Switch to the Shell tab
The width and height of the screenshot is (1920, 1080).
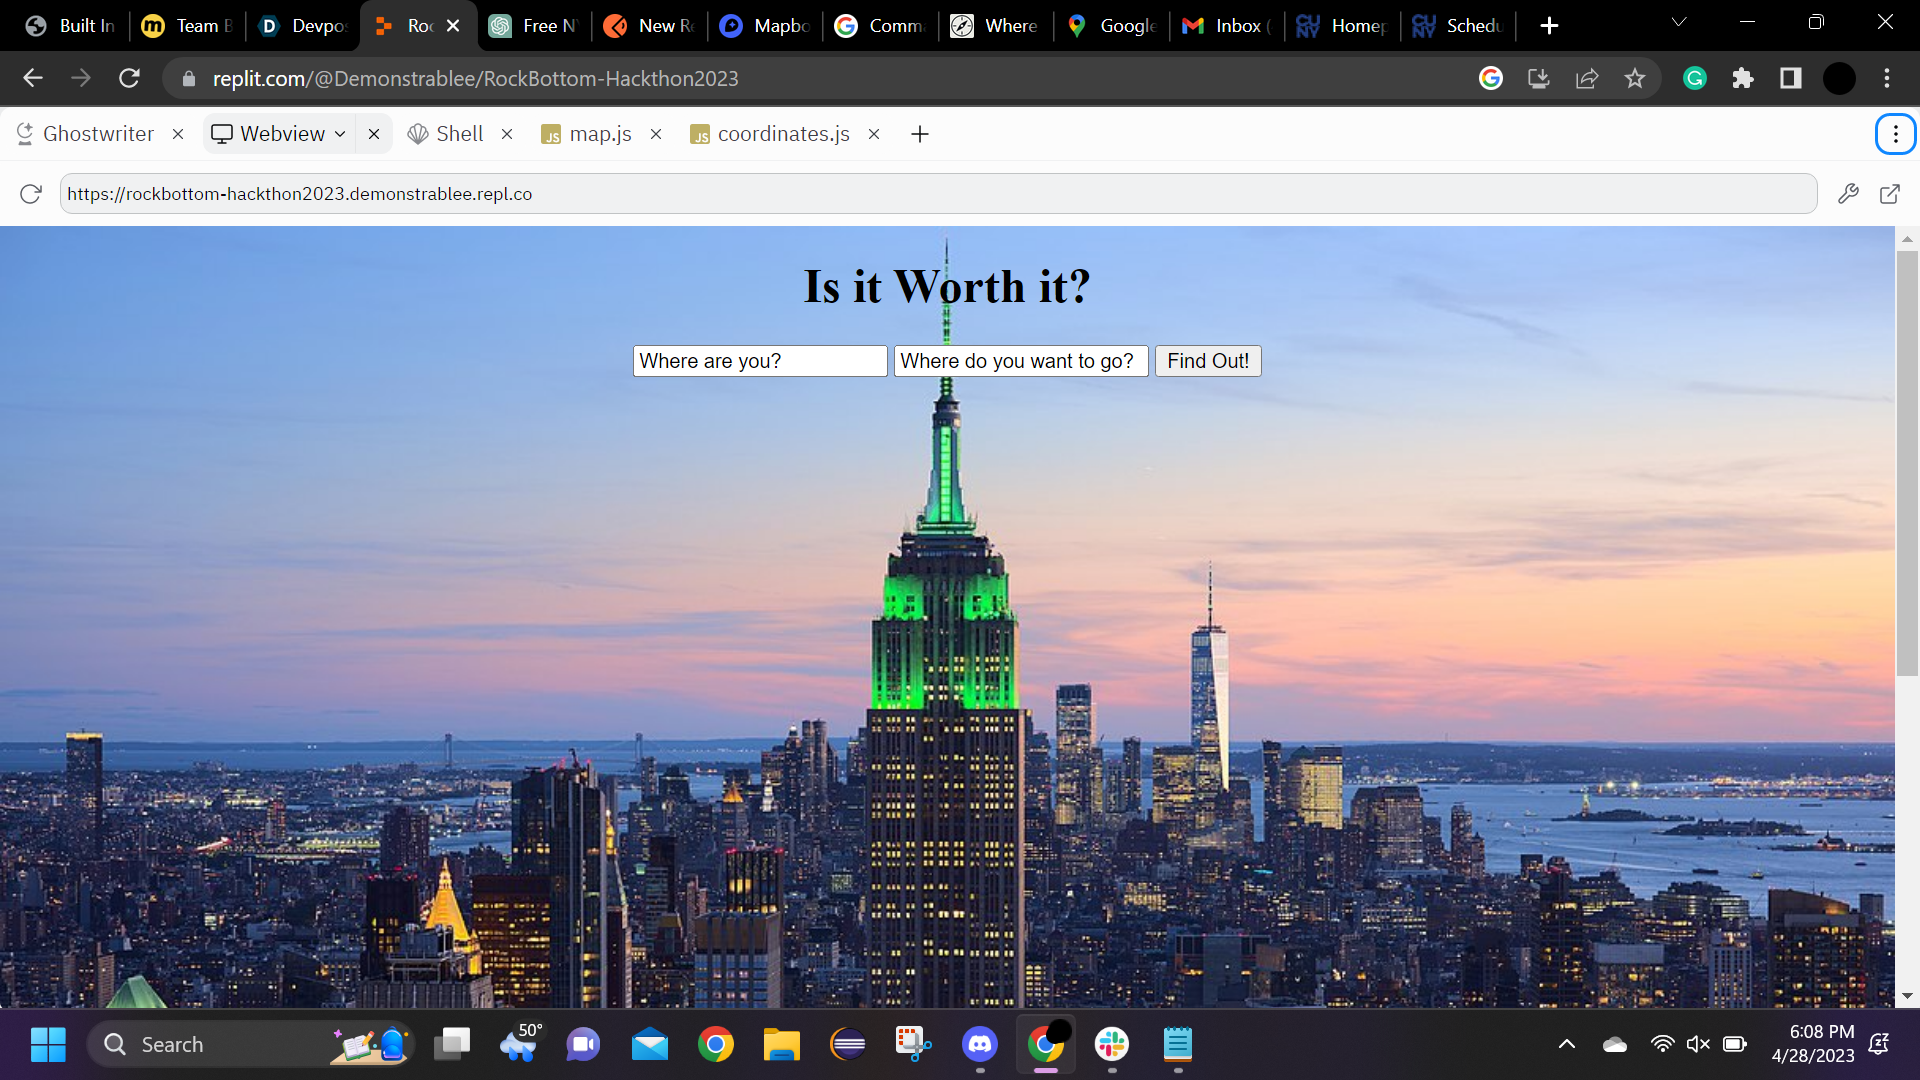coord(447,134)
